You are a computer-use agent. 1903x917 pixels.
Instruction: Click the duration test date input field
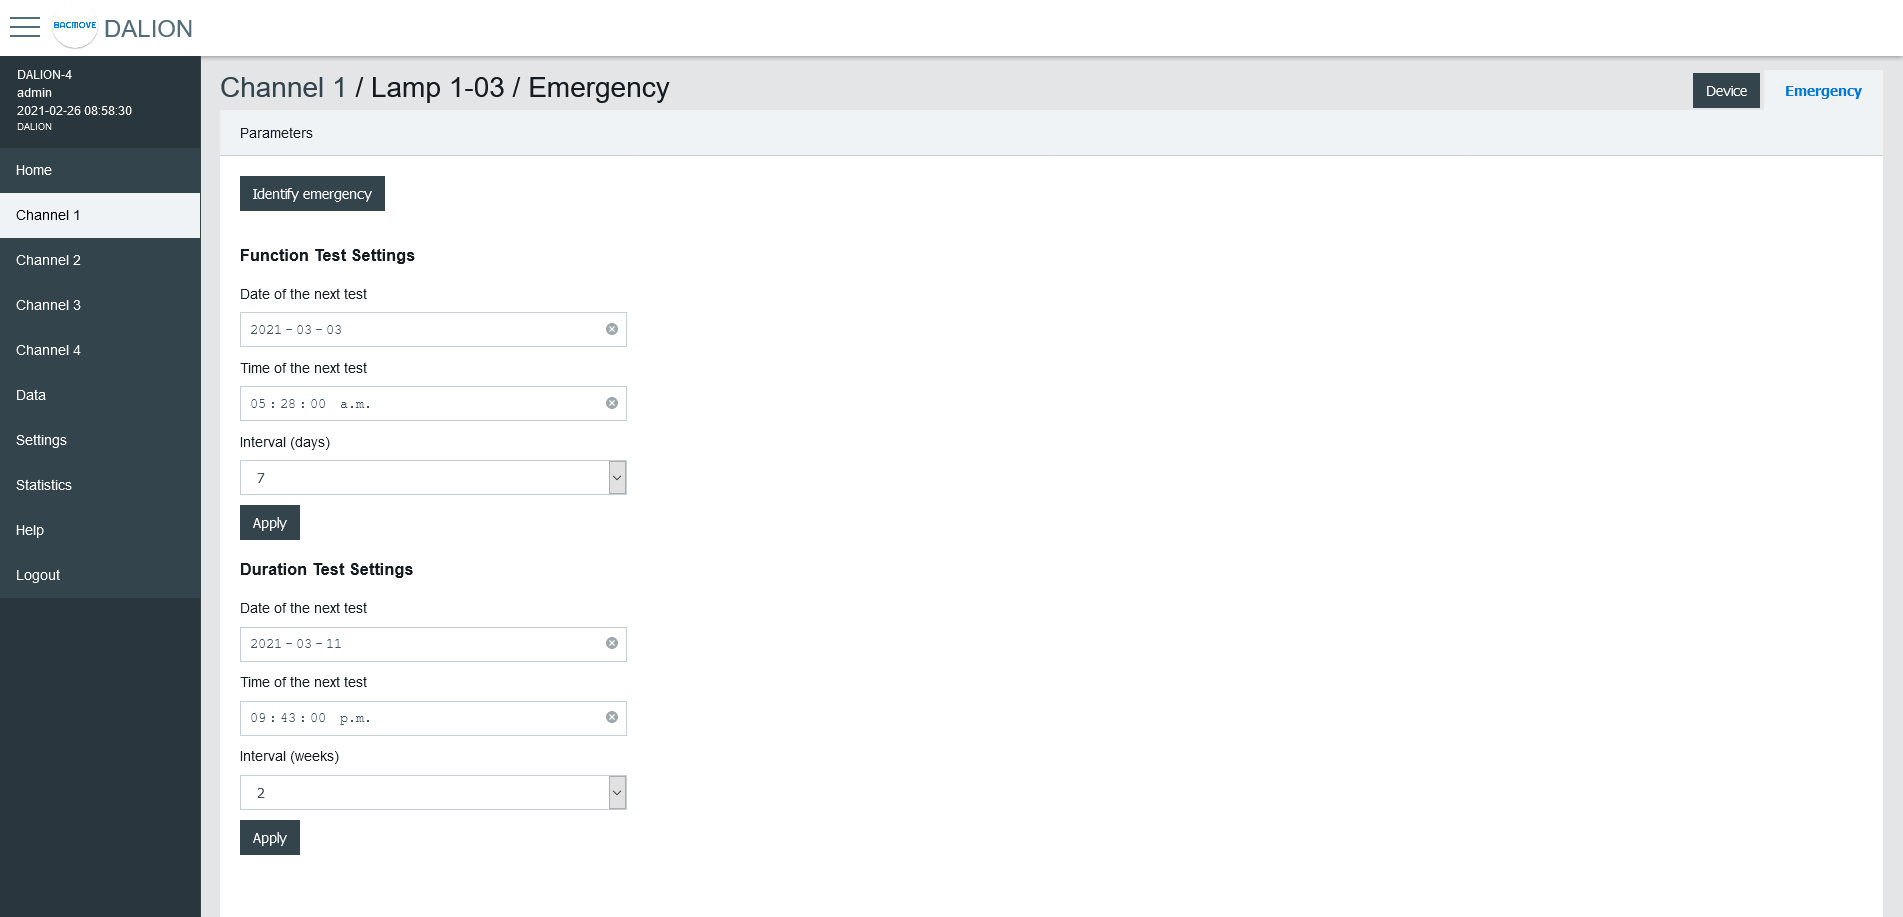pos(420,644)
